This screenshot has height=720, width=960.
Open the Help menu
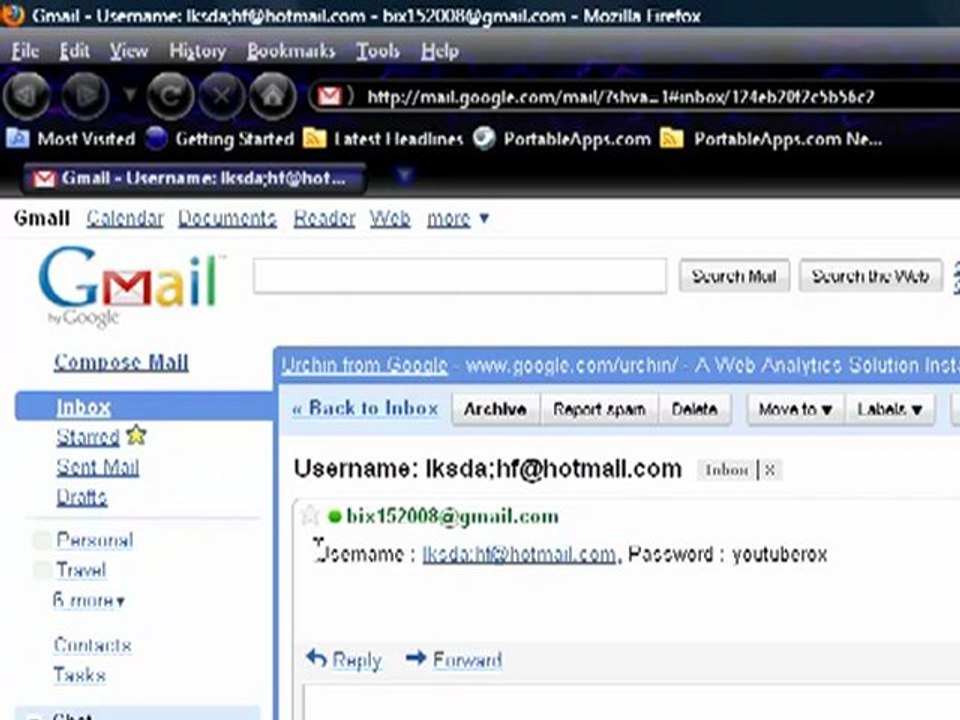440,51
